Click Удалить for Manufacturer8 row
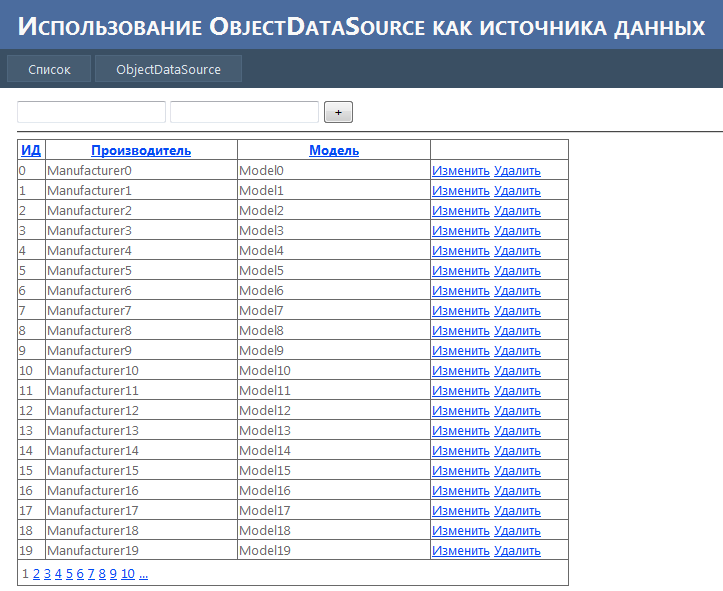The width and height of the screenshot is (723, 591). pos(517,331)
